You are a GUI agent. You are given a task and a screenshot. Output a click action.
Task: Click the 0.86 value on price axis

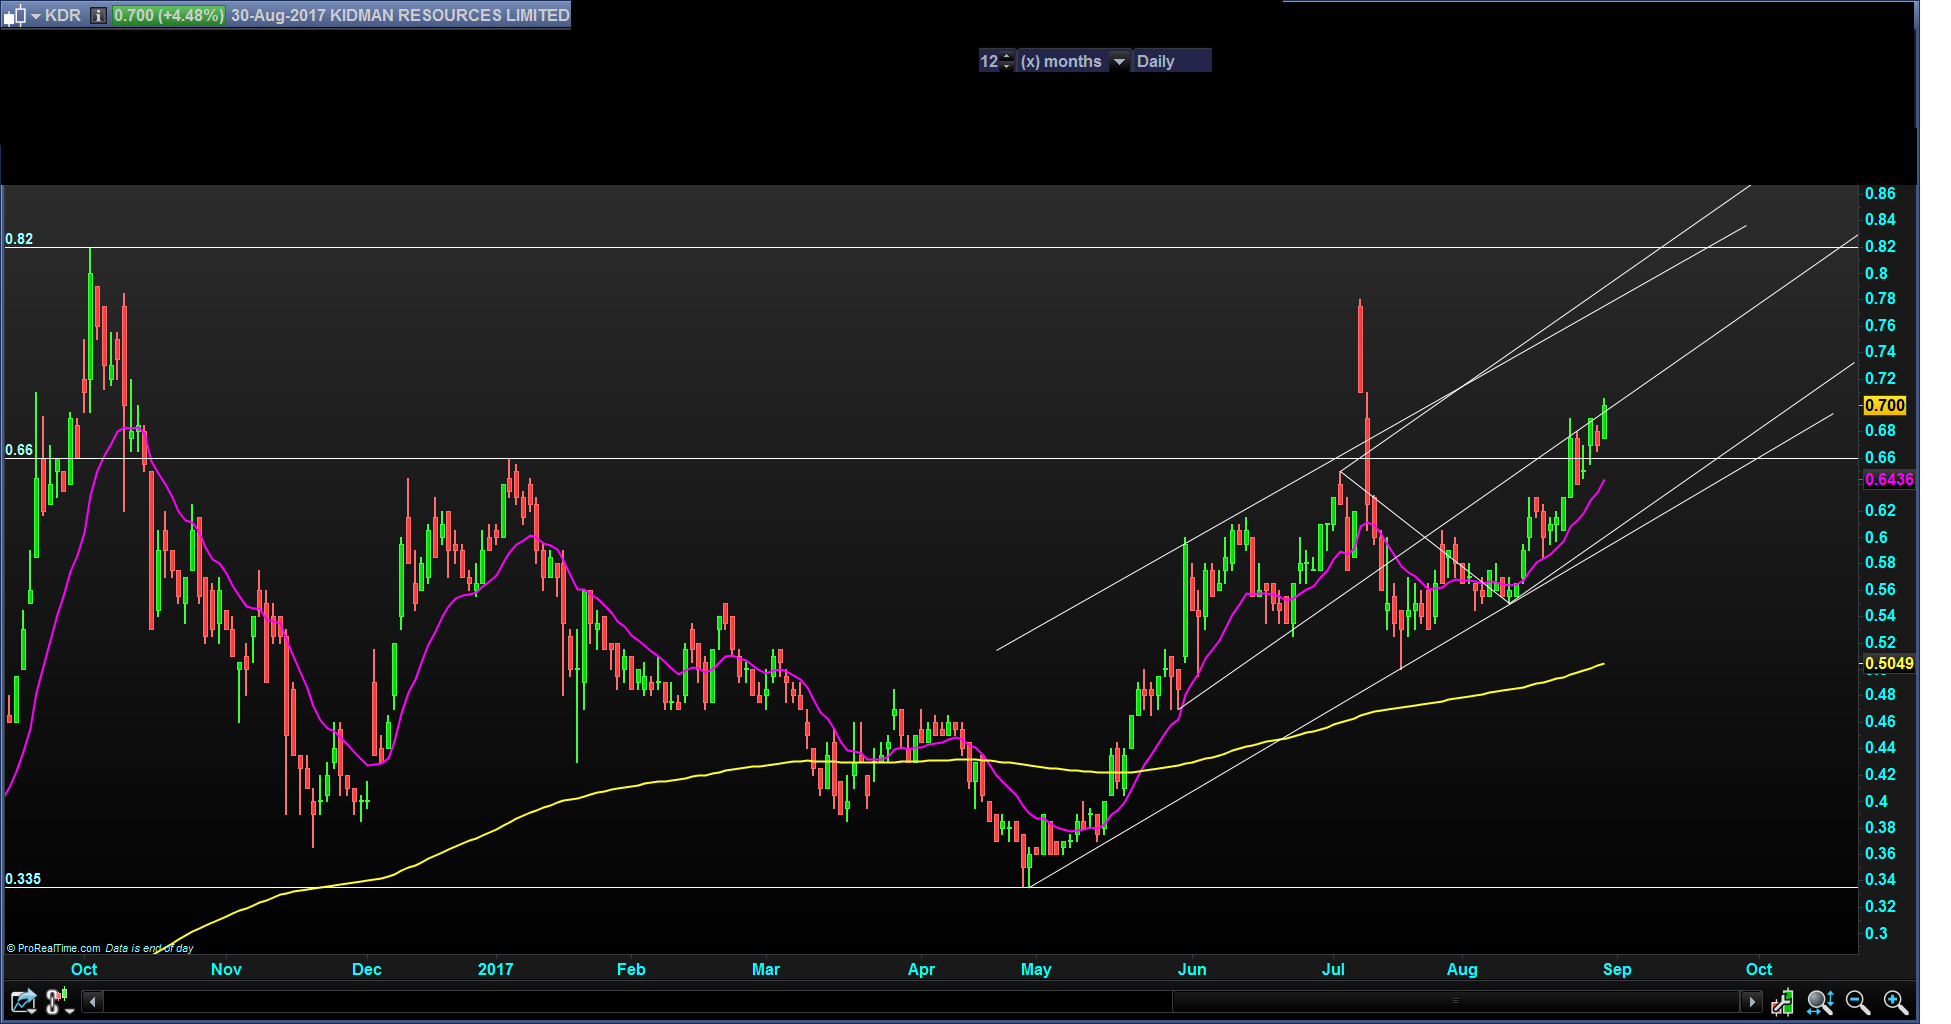click(x=1880, y=193)
